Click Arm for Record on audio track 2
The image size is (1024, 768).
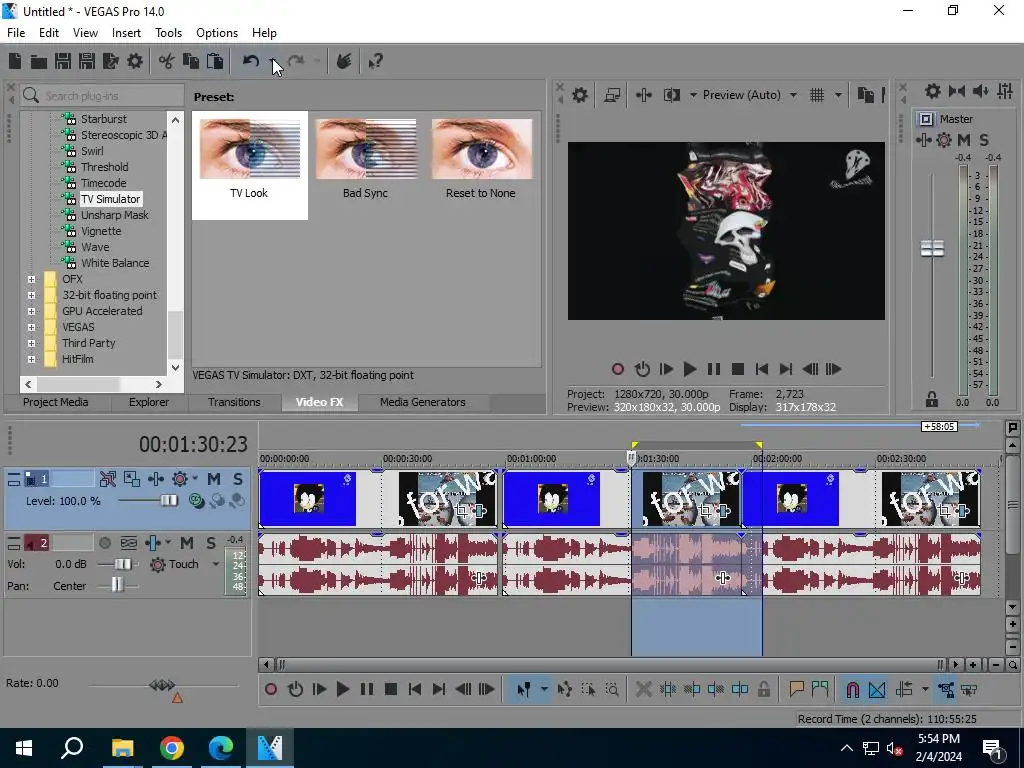[x=104, y=543]
